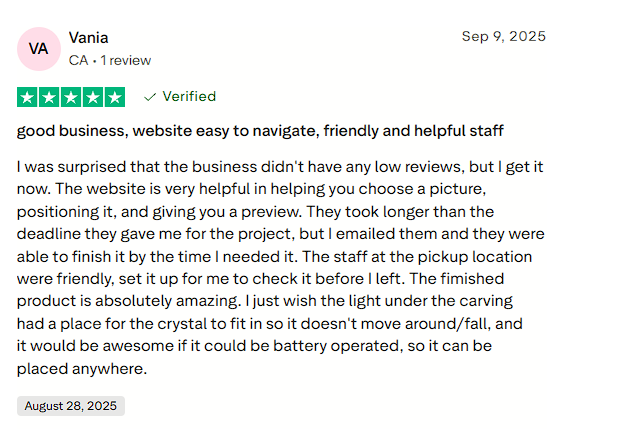
Task: Click the Sep 9, 2025 review date
Action: 503,36
